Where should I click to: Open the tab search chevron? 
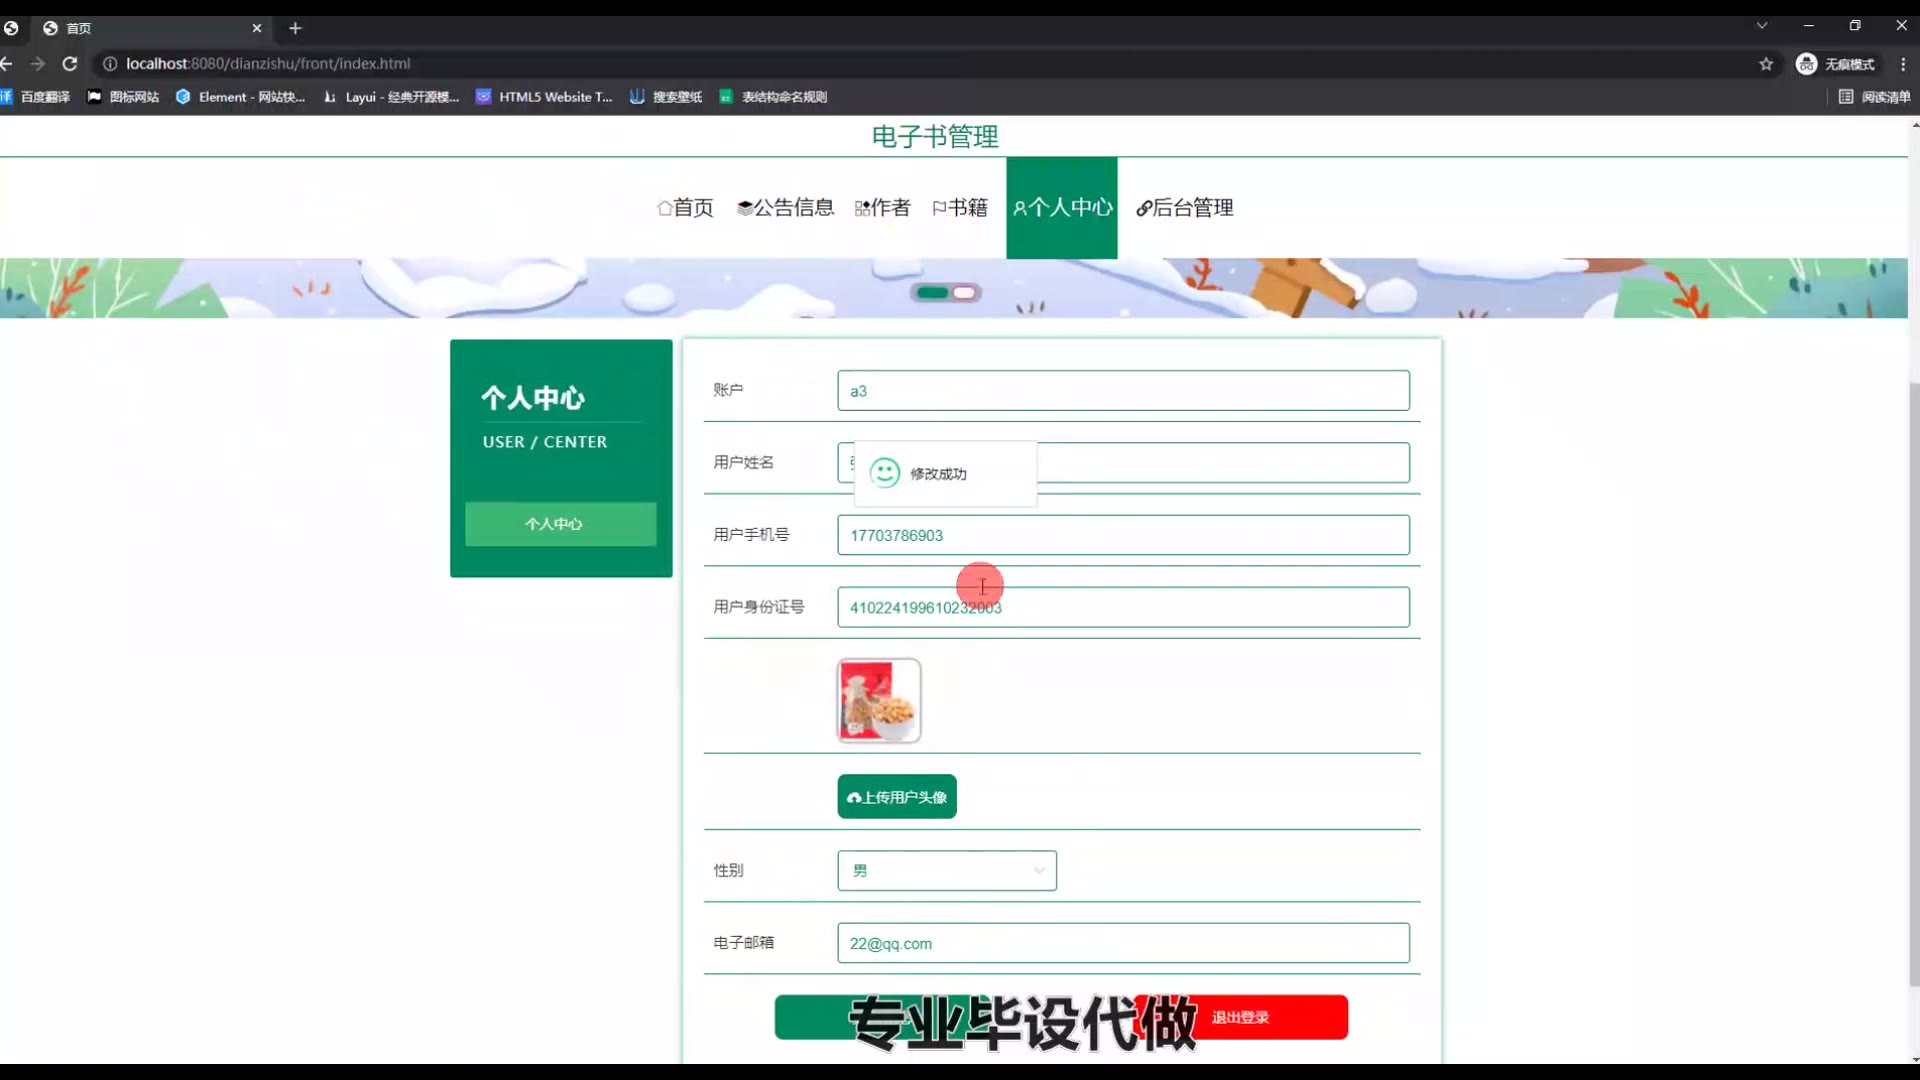click(x=1762, y=26)
